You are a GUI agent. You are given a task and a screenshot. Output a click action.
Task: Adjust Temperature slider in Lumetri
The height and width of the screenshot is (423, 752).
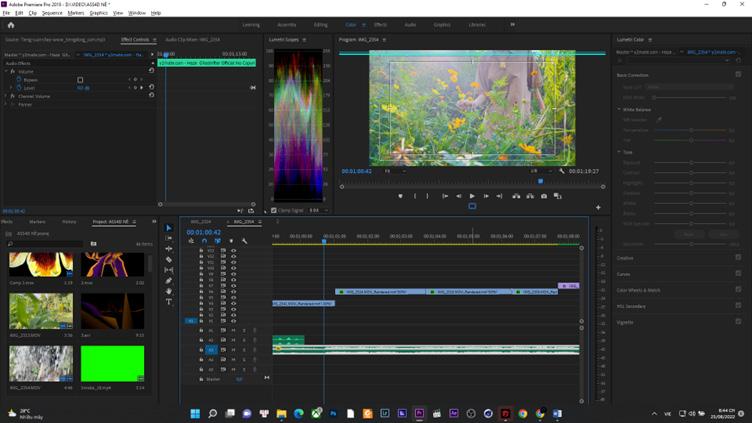691,130
